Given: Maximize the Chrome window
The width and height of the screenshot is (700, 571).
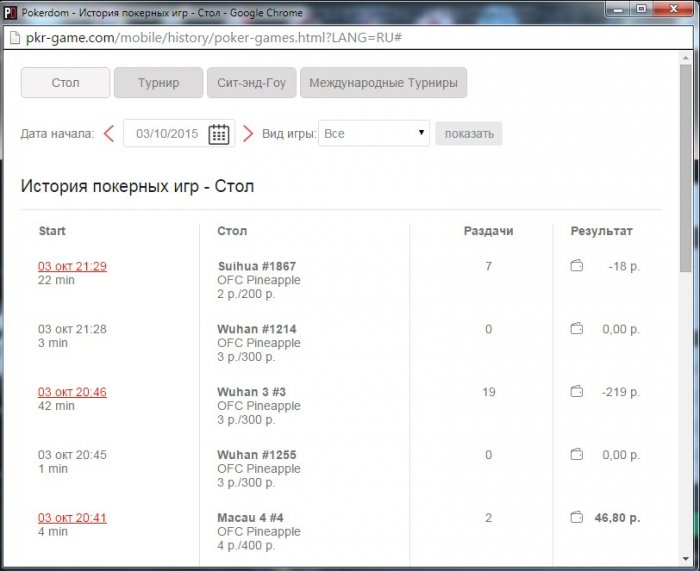Looking at the screenshot, I should click(642, 8).
